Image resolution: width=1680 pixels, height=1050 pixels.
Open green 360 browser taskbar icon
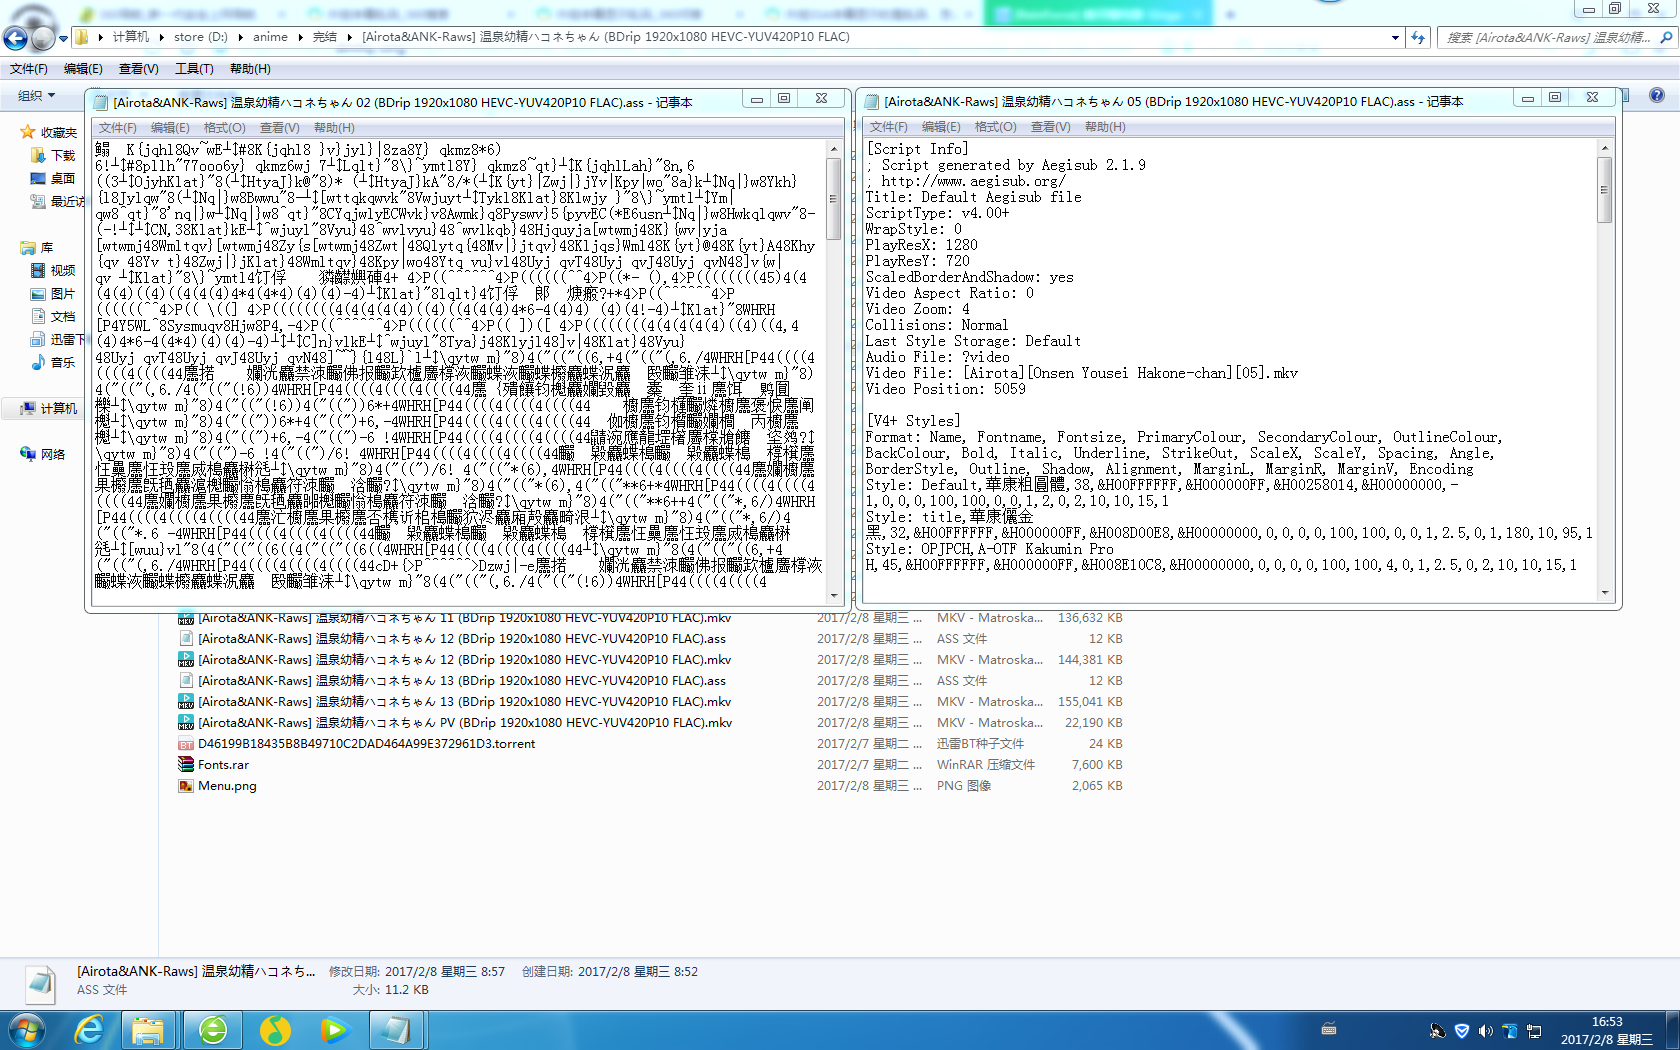pos(213,1030)
